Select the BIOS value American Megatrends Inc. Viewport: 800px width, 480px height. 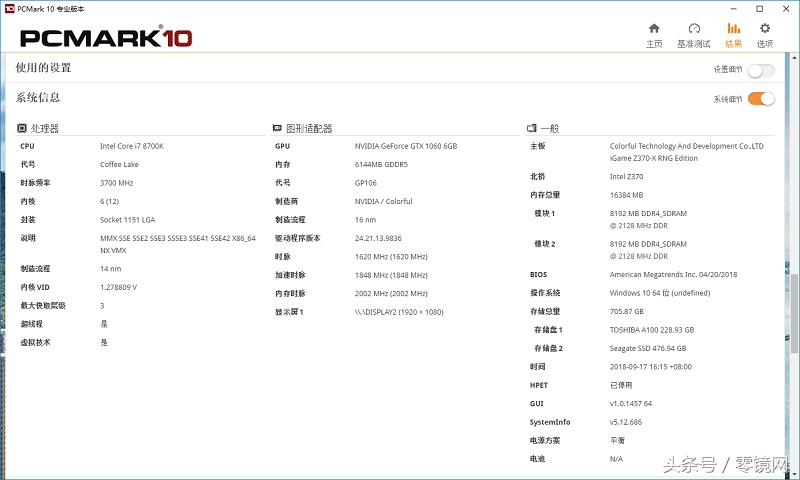(653, 274)
